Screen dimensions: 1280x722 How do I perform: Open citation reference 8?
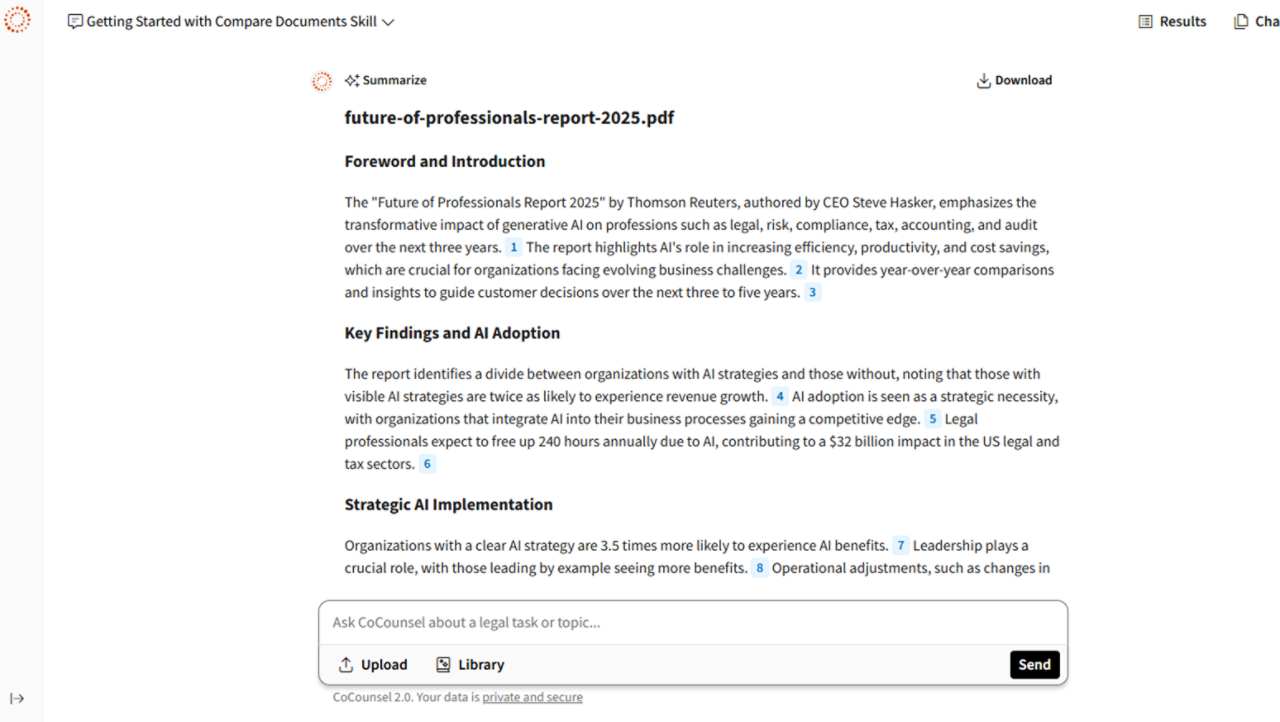[760, 569]
